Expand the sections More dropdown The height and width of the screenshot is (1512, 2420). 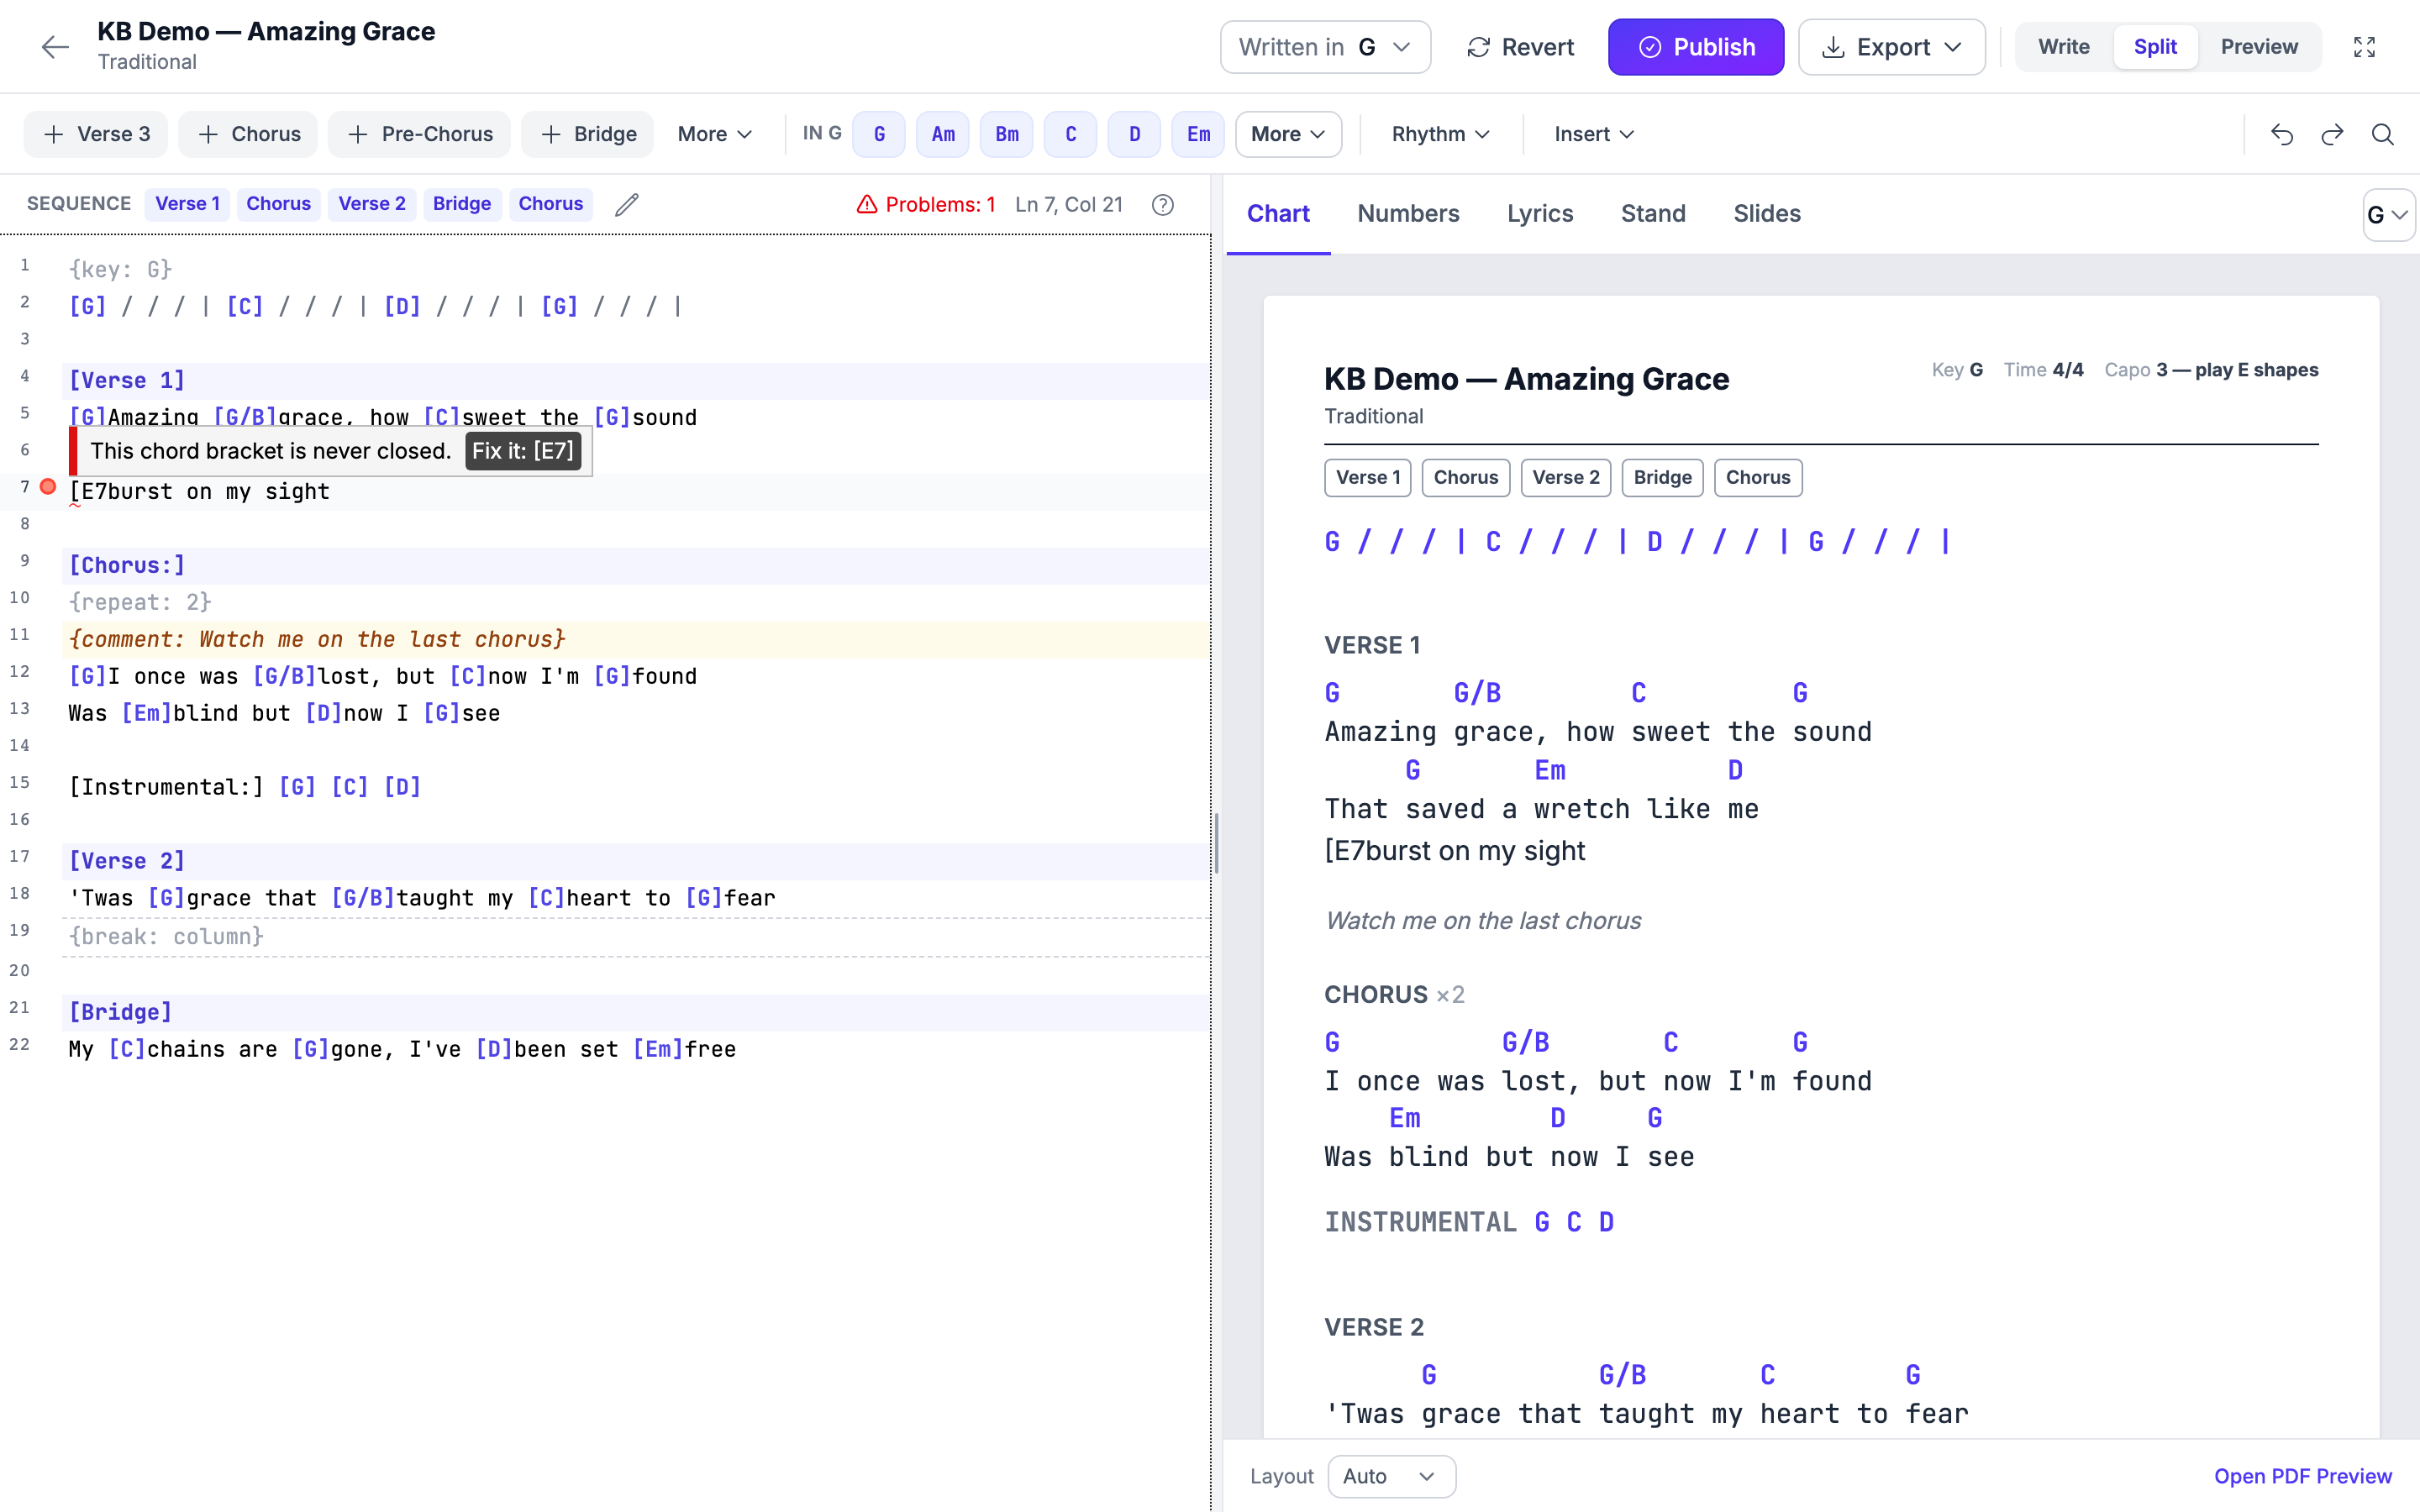click(x=714, y=134)
